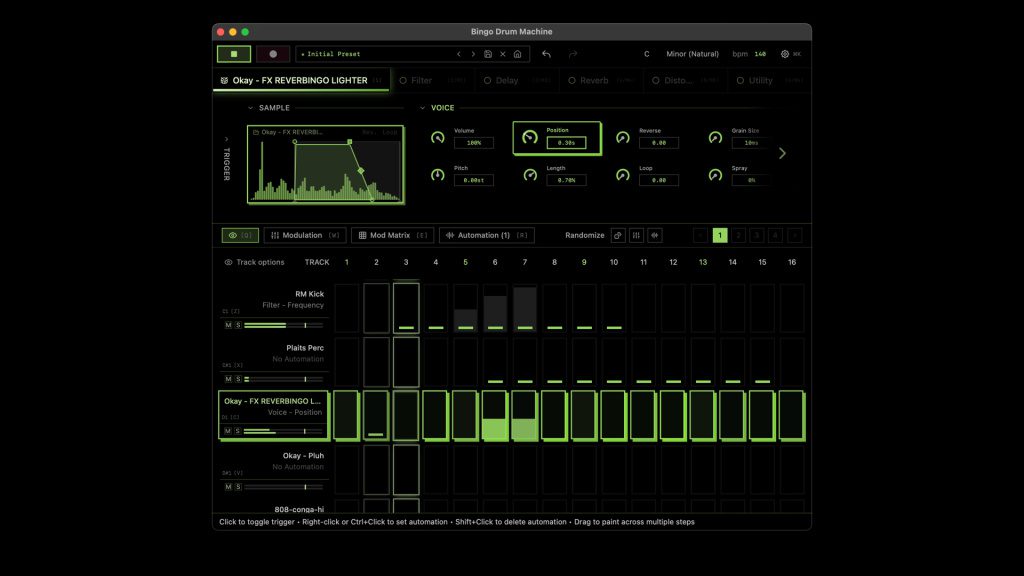Image resolution: width=1024 pixels, height=576 pixels.
Task: Collapse the VOICE section chevron
Action: 423,108
